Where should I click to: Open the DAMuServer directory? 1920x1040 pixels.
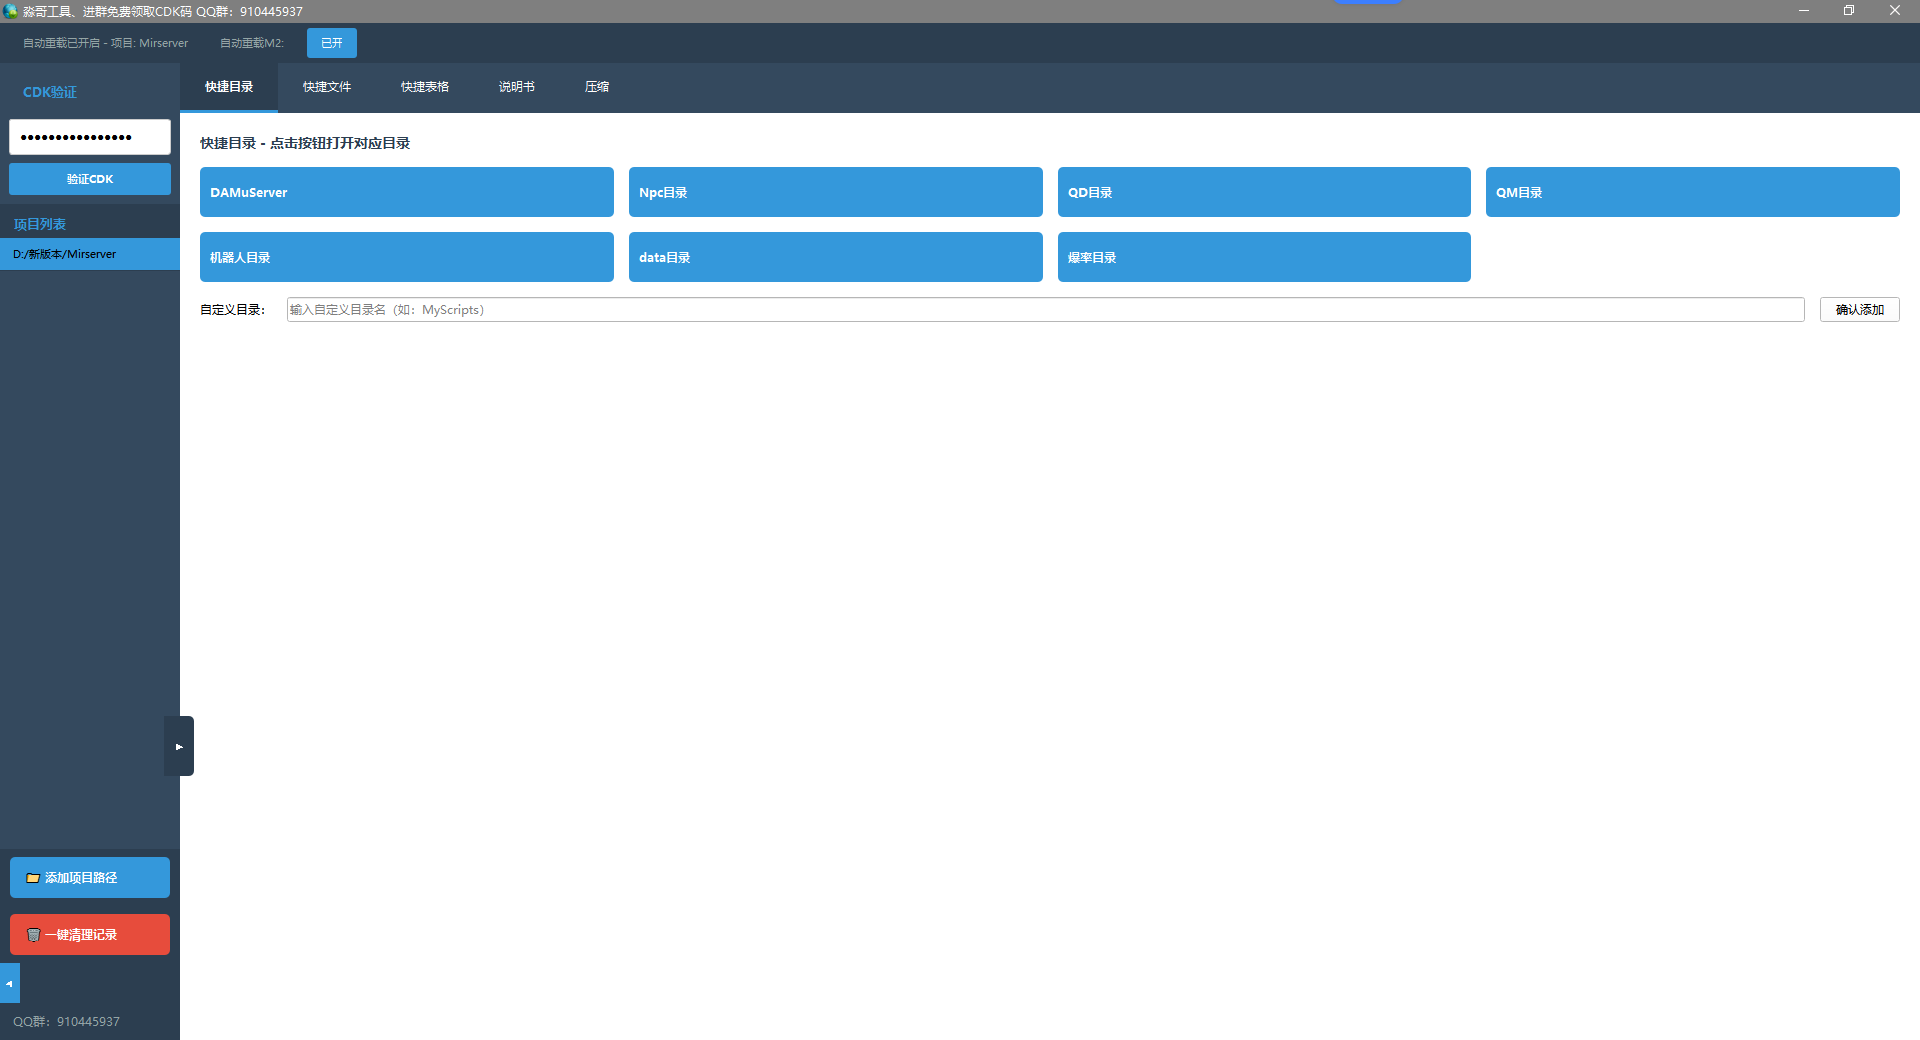click(x=406, y=192)
